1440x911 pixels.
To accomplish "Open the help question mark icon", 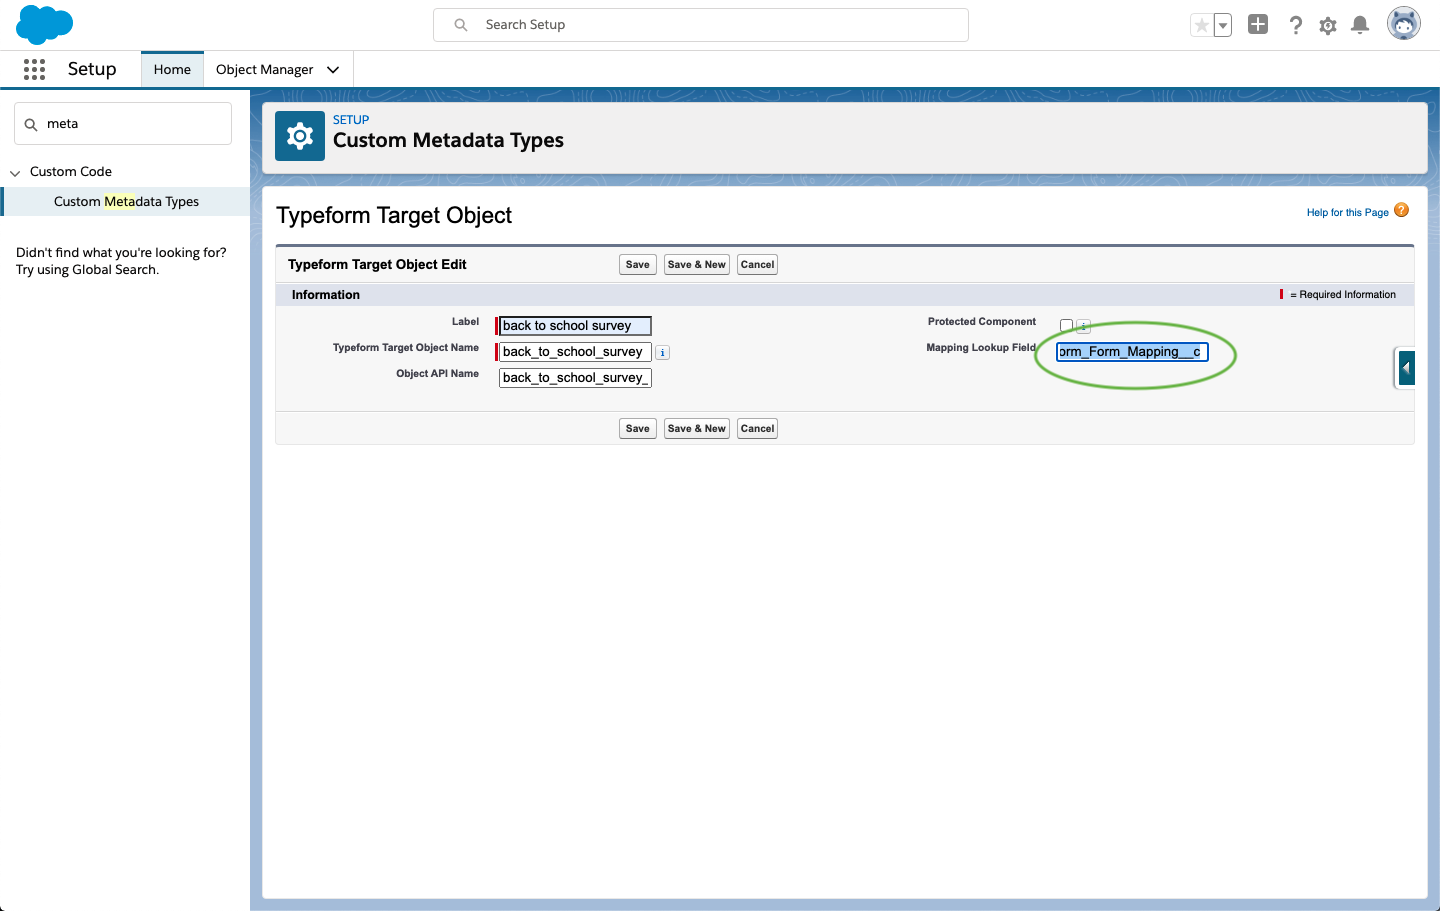I will (1295, 25).
